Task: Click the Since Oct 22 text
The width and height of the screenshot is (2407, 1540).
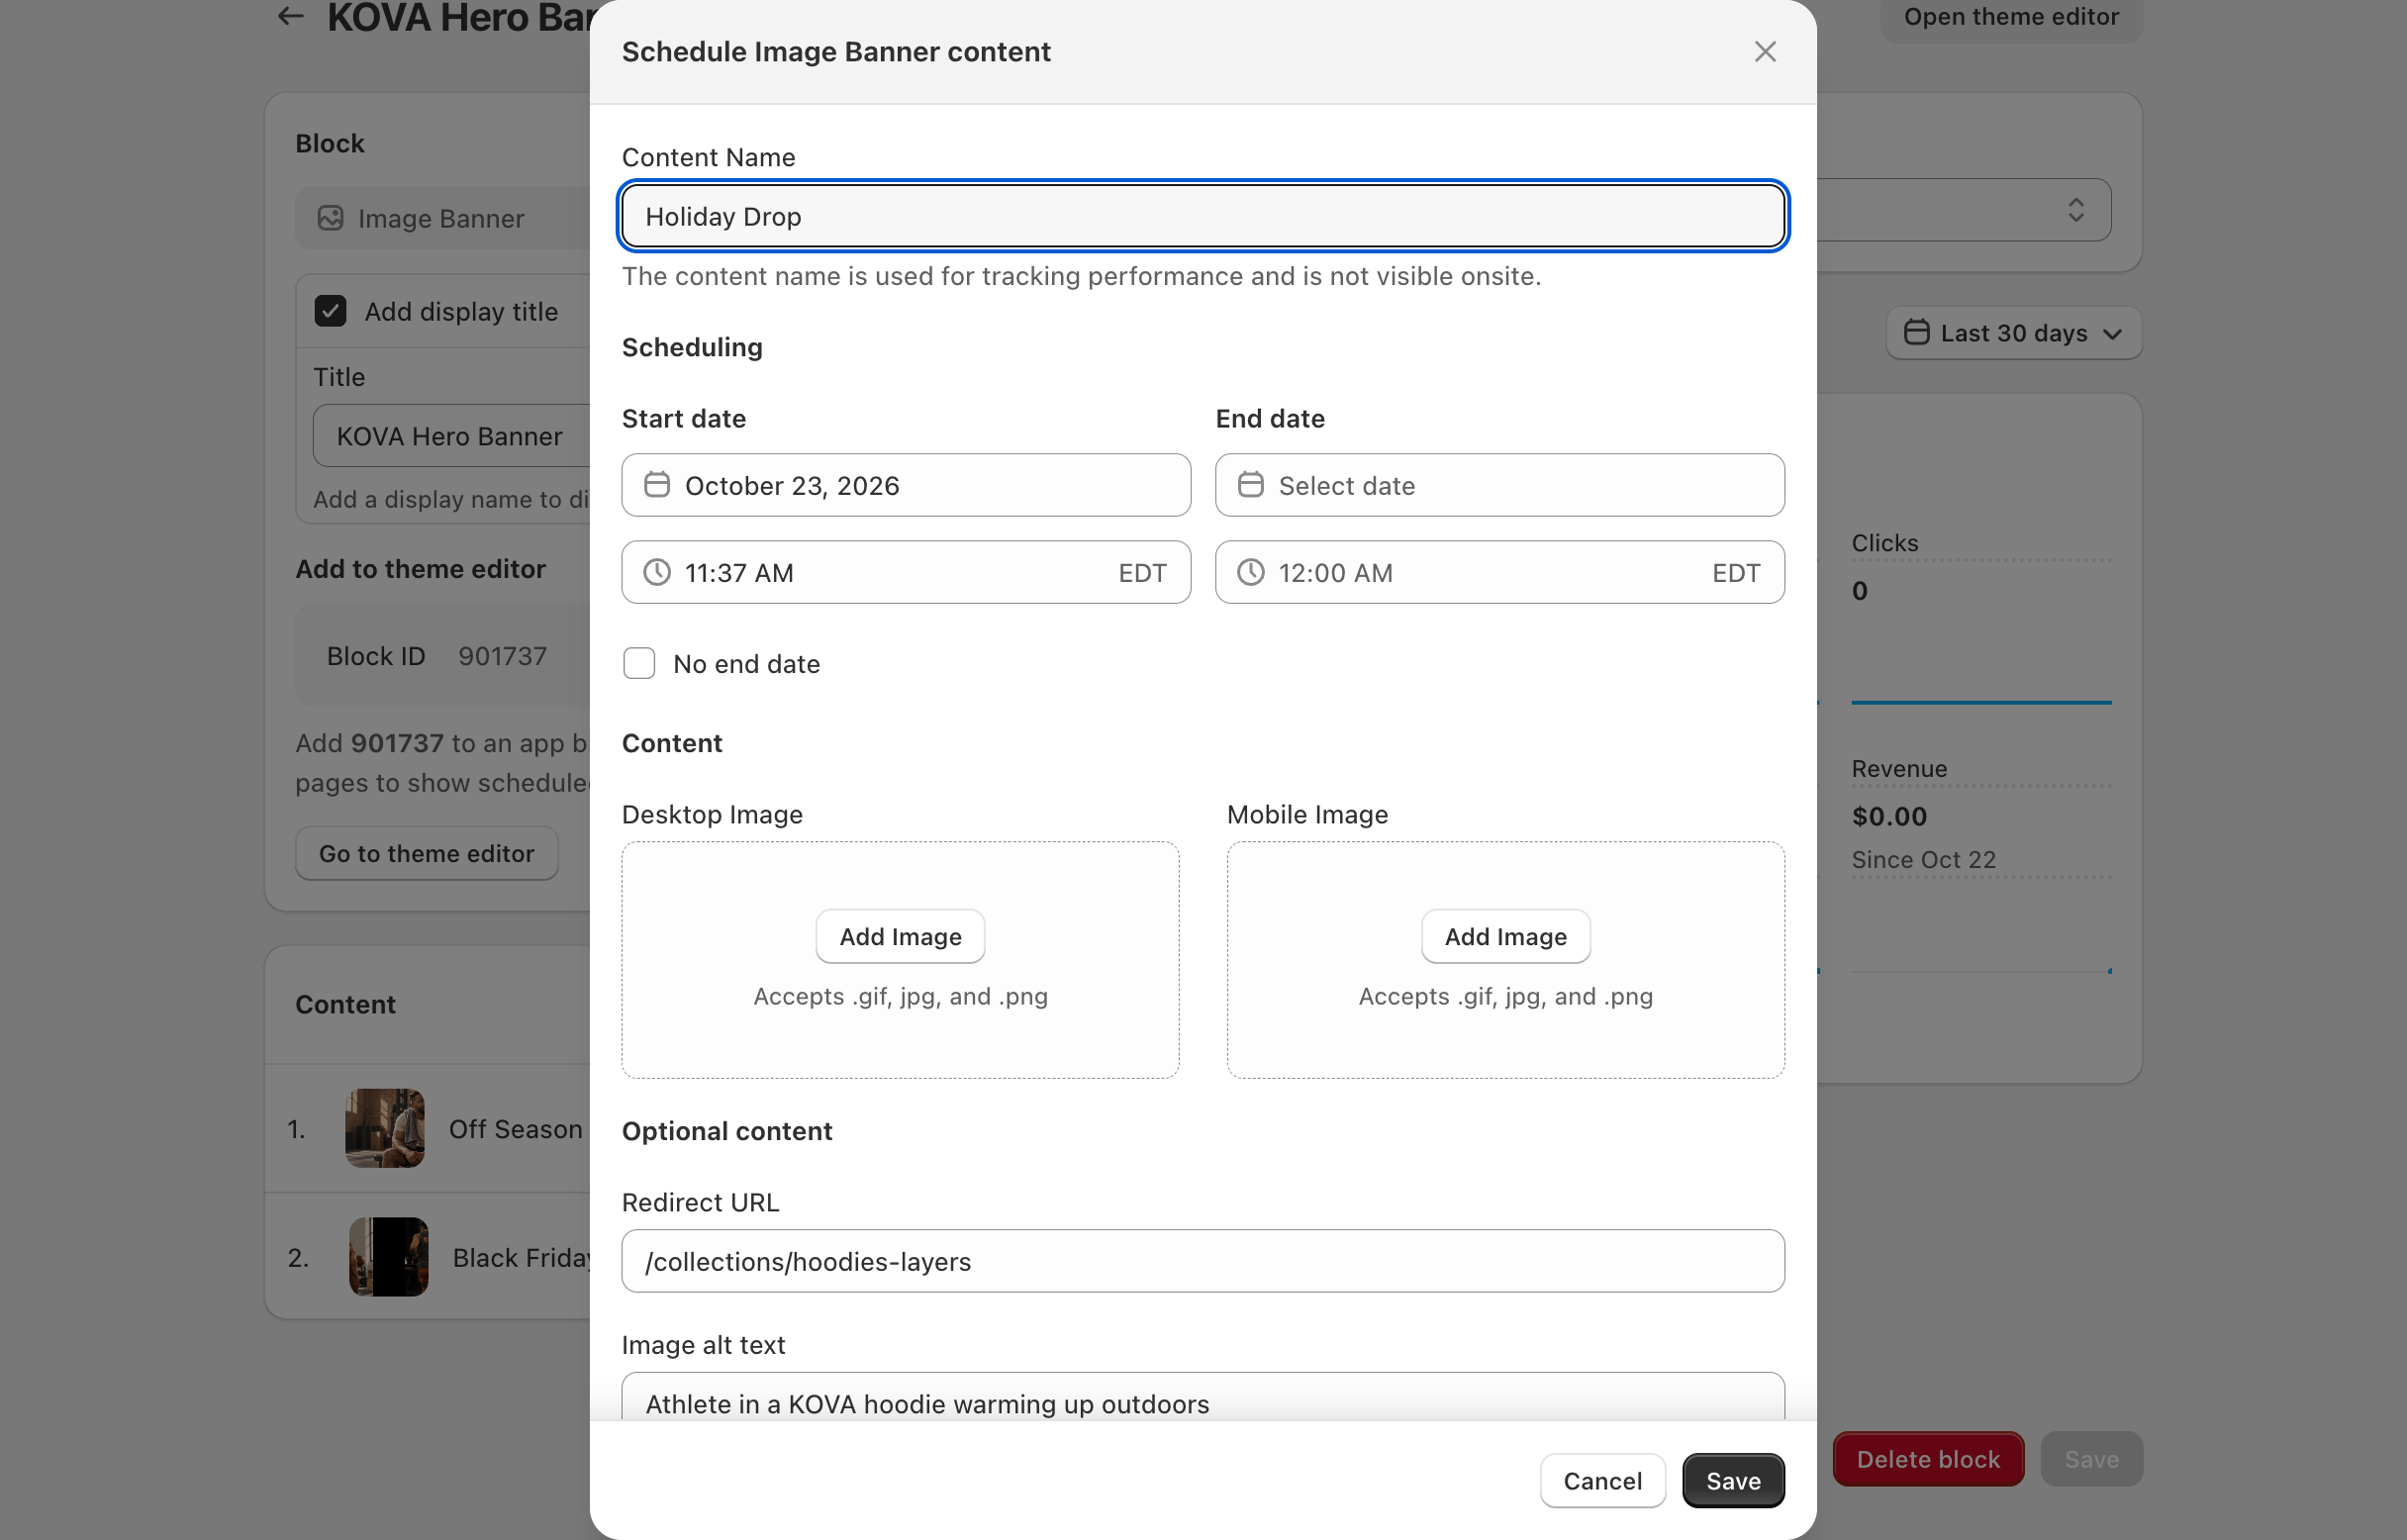Action: 1923,859
